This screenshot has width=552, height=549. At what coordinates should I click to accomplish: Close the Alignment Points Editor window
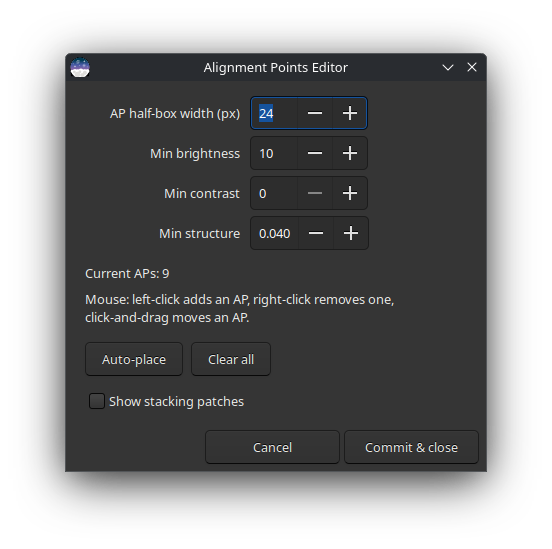click(472, 67)
